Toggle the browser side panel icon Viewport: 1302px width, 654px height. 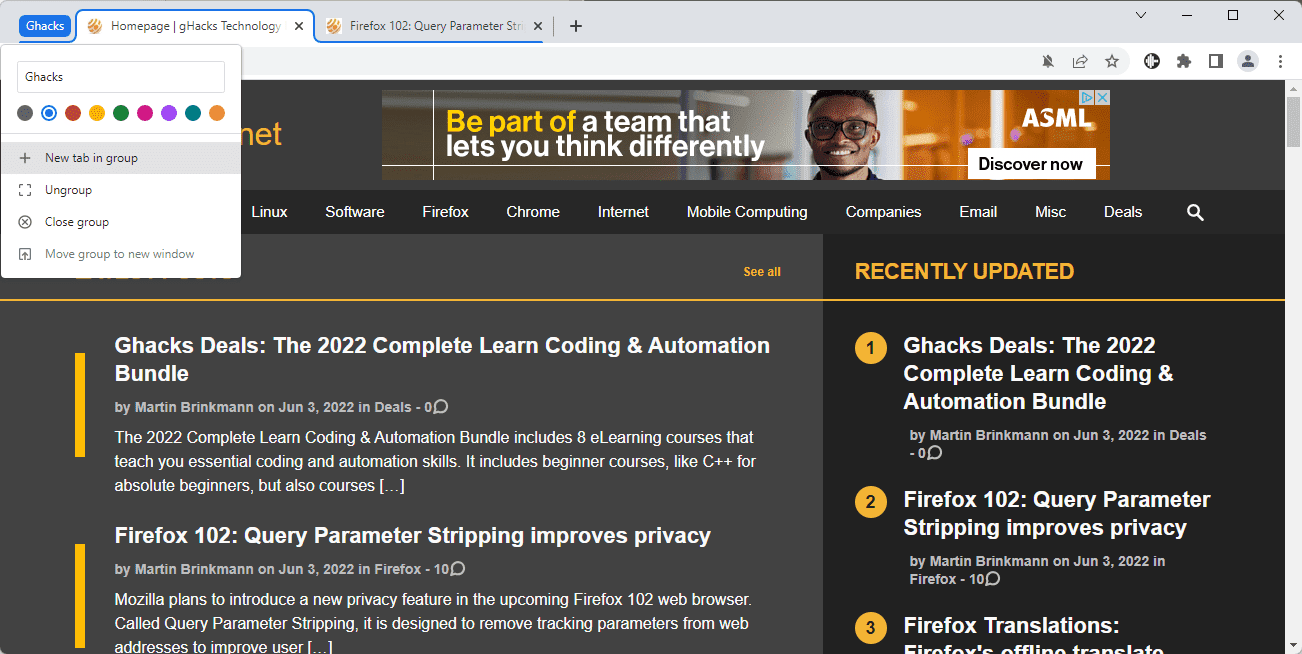tap(1216, 61)
